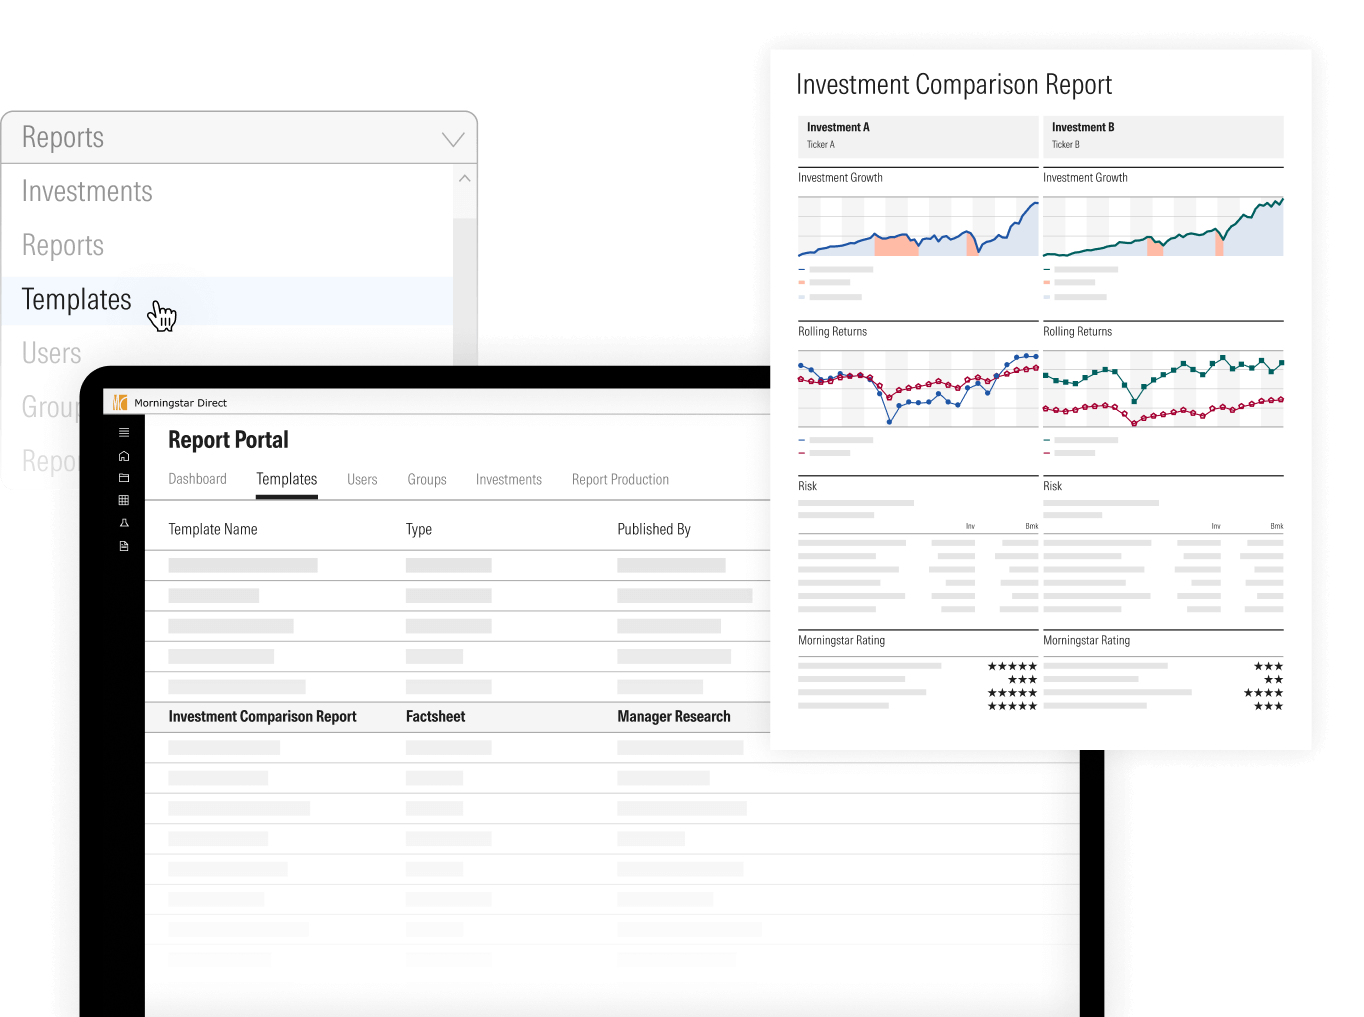Select Reports option in the dropdown list

[x=63, y=246]
